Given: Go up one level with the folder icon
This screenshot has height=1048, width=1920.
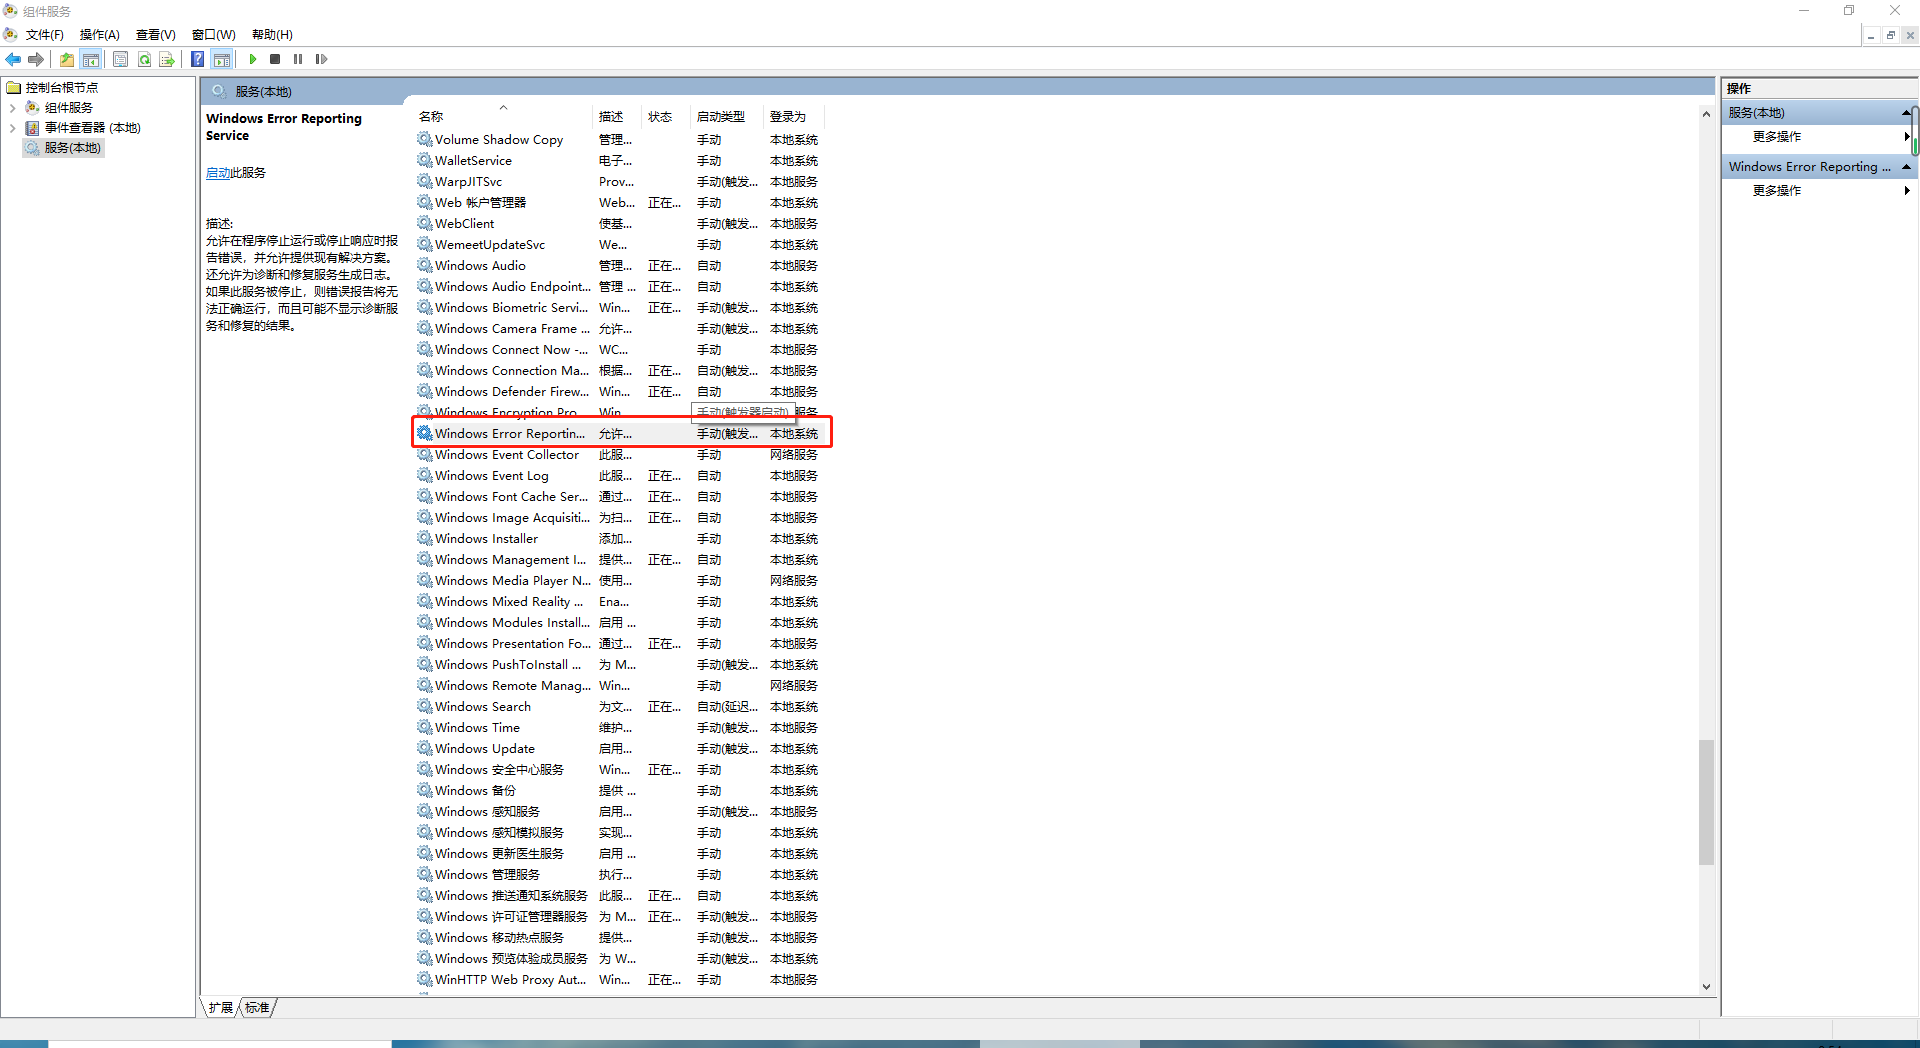Looking at the screenshot, I should pyautogui.click(x=67, y=59).
